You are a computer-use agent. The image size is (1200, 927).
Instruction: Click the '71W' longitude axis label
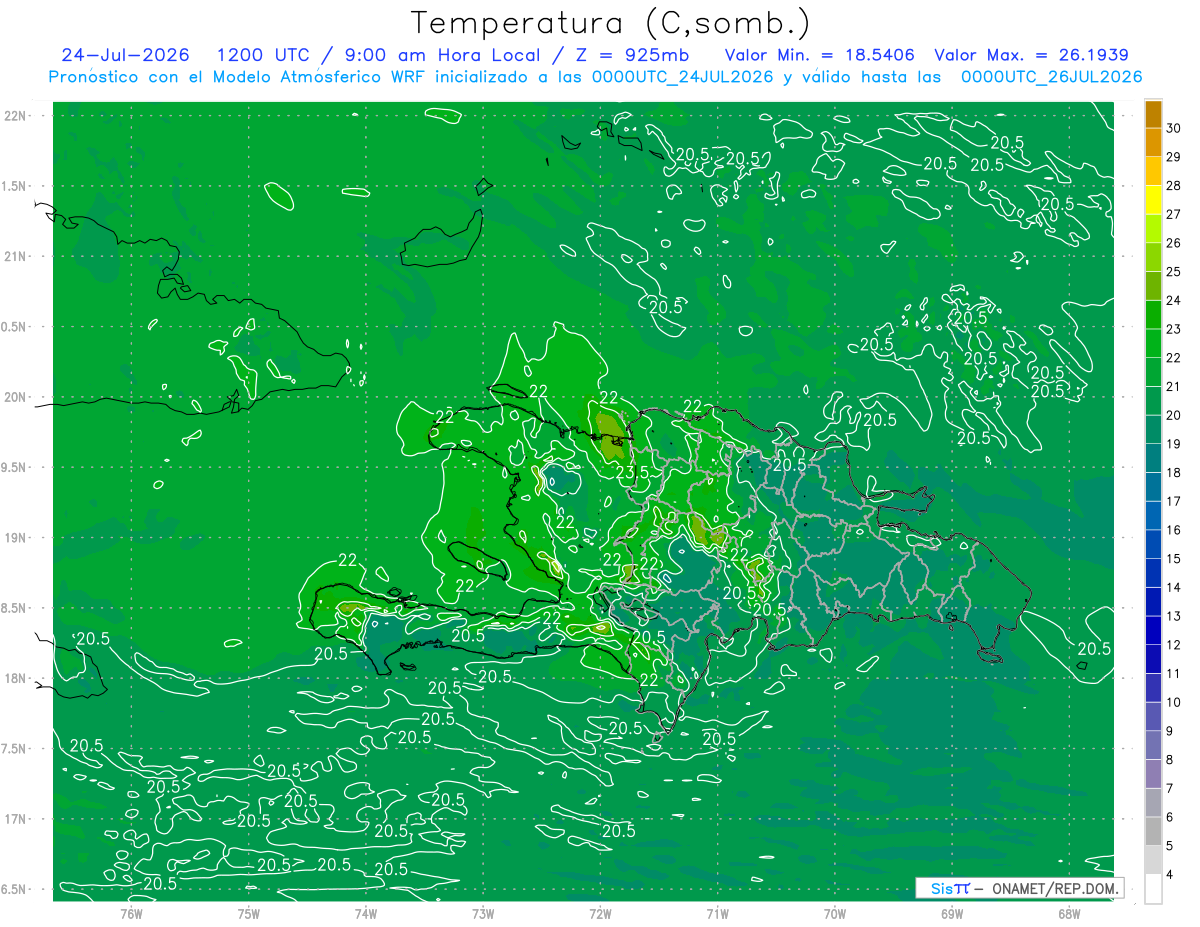(717, 914)
